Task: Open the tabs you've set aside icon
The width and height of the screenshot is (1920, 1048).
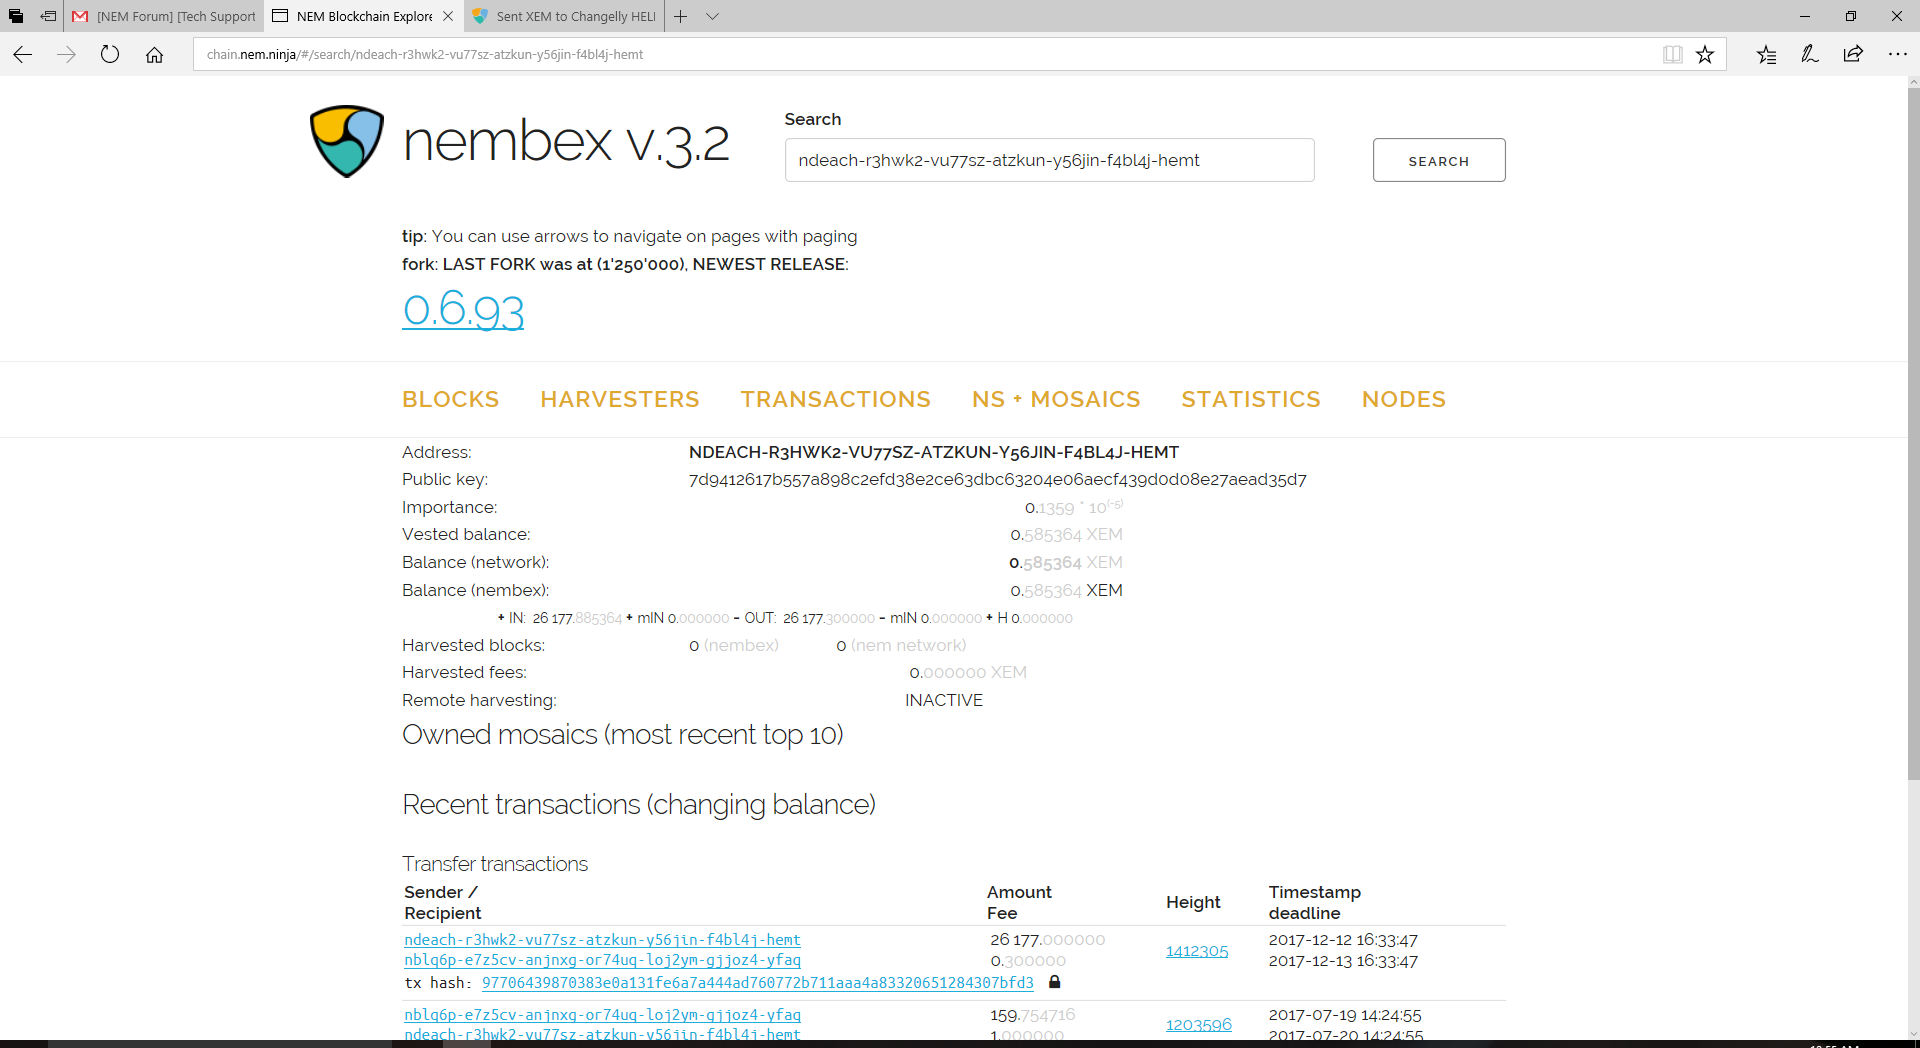Action: [x=16, y=16]
